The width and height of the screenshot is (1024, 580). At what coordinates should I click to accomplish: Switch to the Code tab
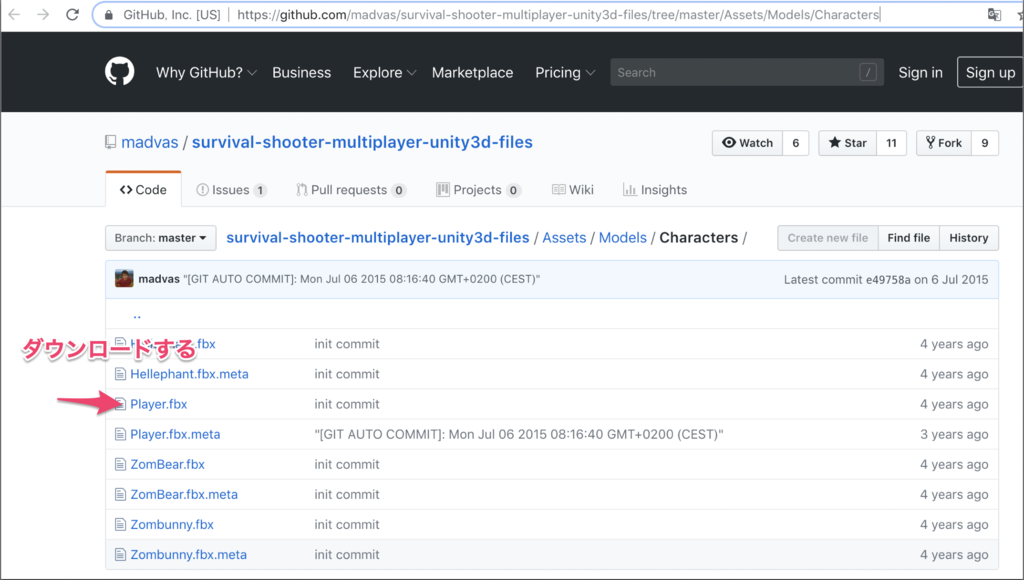pyautogui.click(x=143, y=189)
